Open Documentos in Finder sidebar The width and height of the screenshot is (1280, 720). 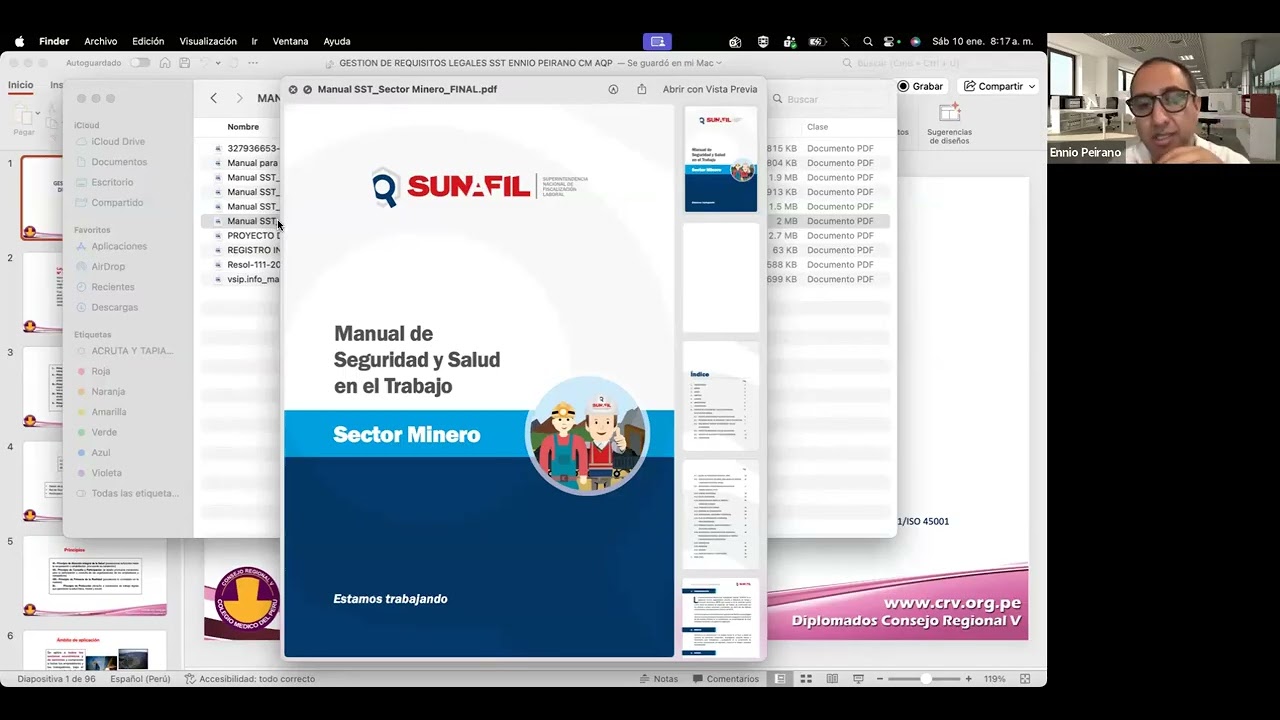tap(110, 162)
